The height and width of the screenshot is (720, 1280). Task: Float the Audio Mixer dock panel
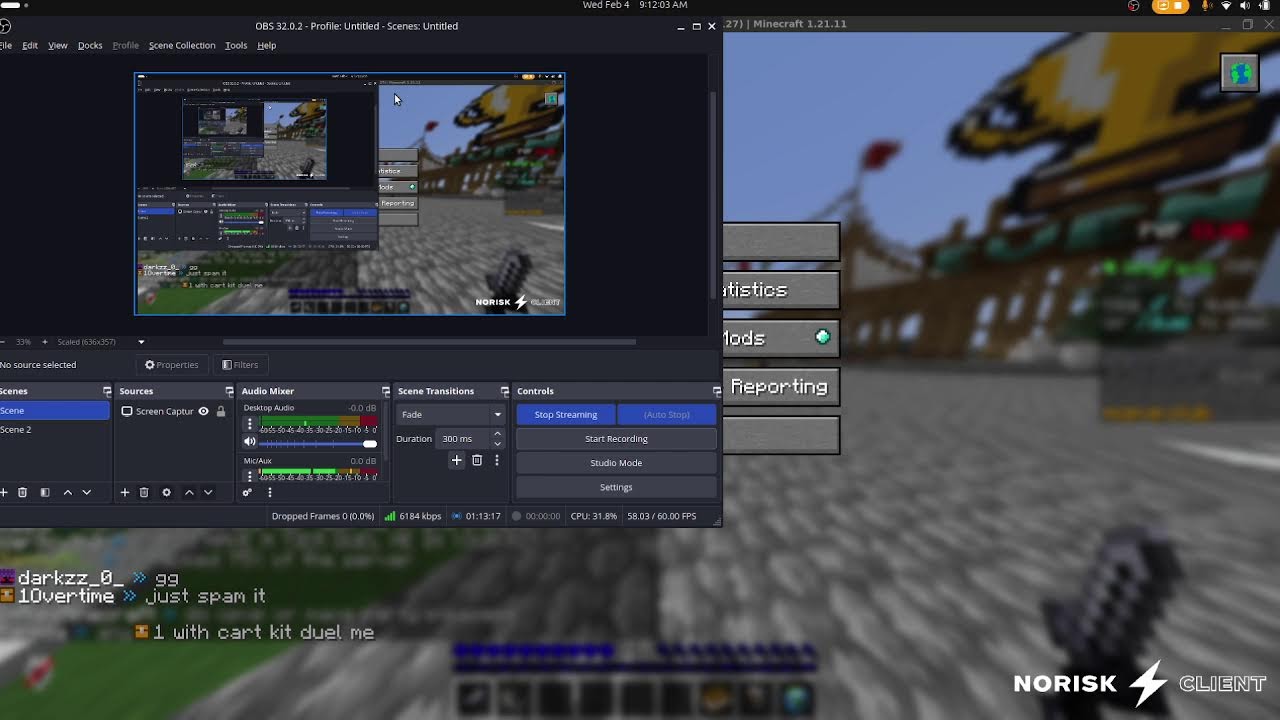(x=385, y=391)
